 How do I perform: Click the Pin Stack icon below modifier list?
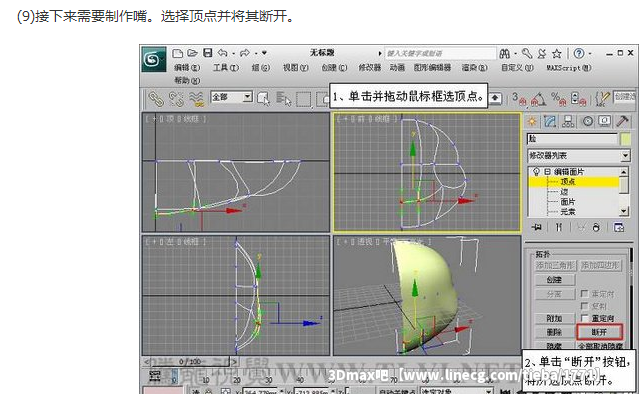tap(537, 227)
